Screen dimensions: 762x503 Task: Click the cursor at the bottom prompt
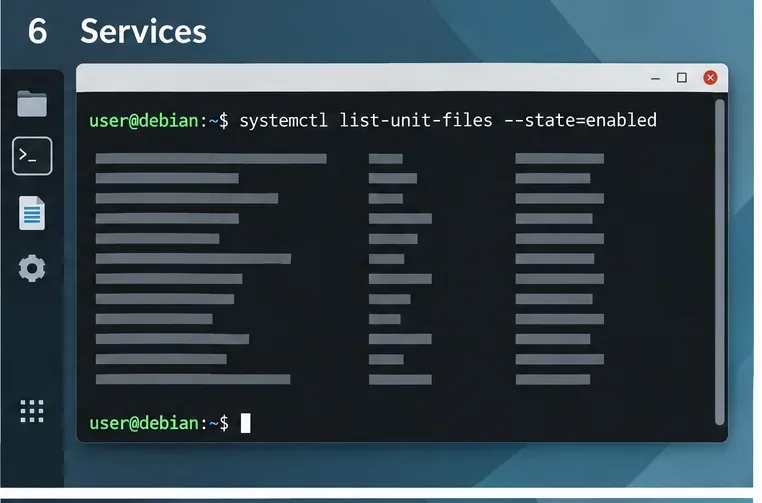pyautogui.click(x=246, y=423)
